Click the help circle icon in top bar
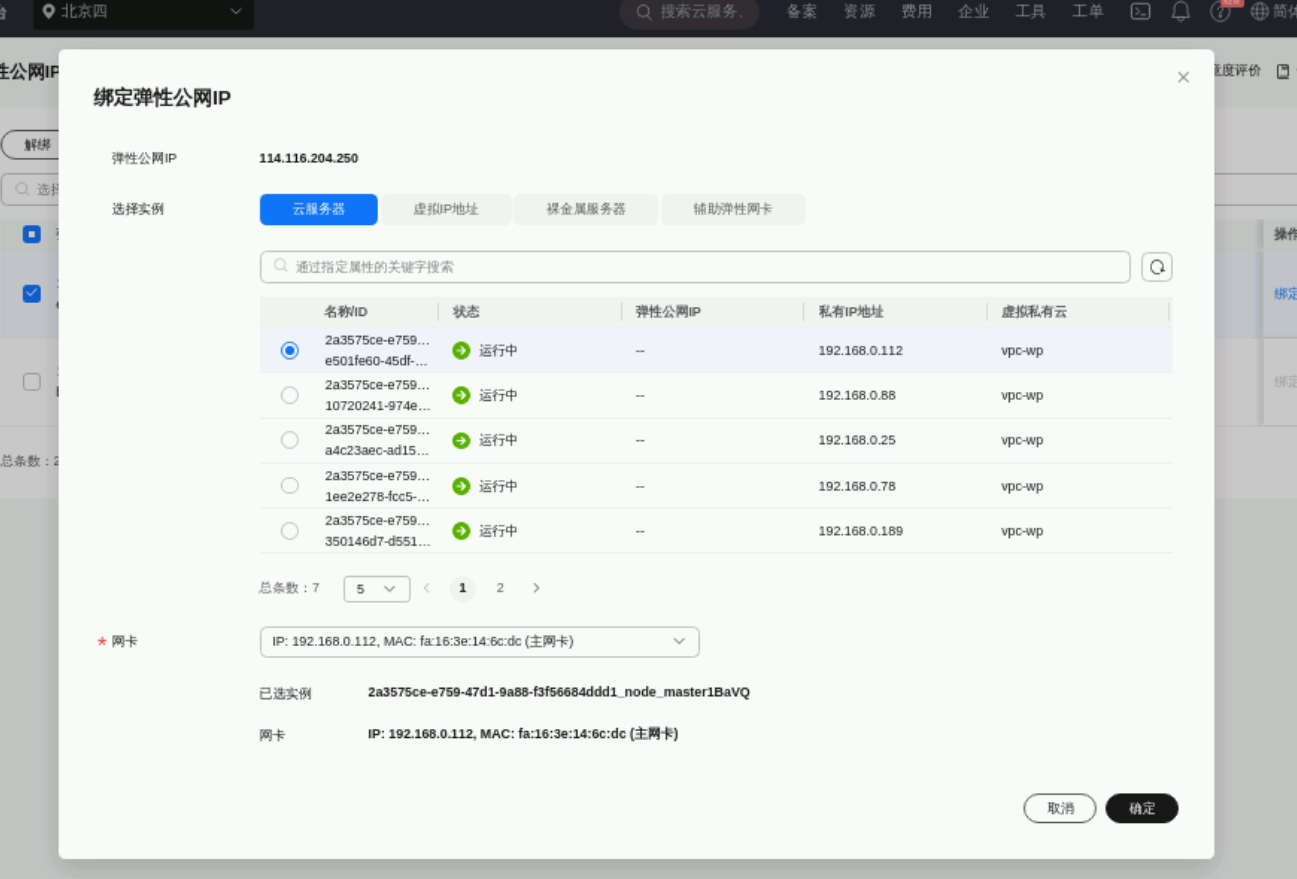Image resolution: width=1297 pixels, height=879 pixels. pos(1220,12)
